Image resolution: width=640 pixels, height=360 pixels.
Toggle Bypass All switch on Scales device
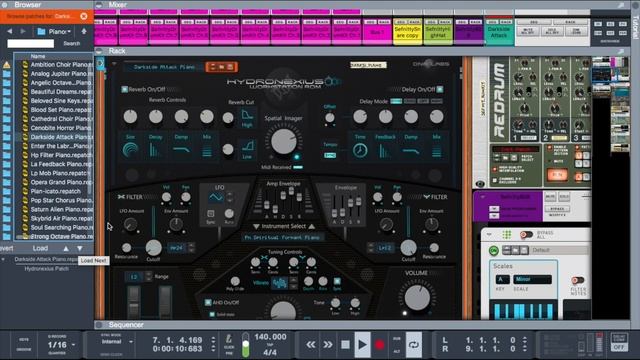coord(526,235)
